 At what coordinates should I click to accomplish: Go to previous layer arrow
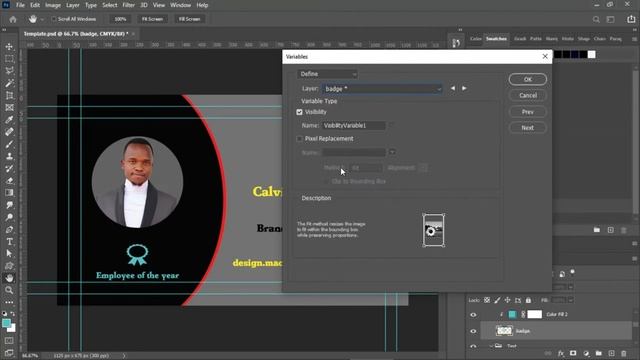pyautogui.click(x=453, y=88)
